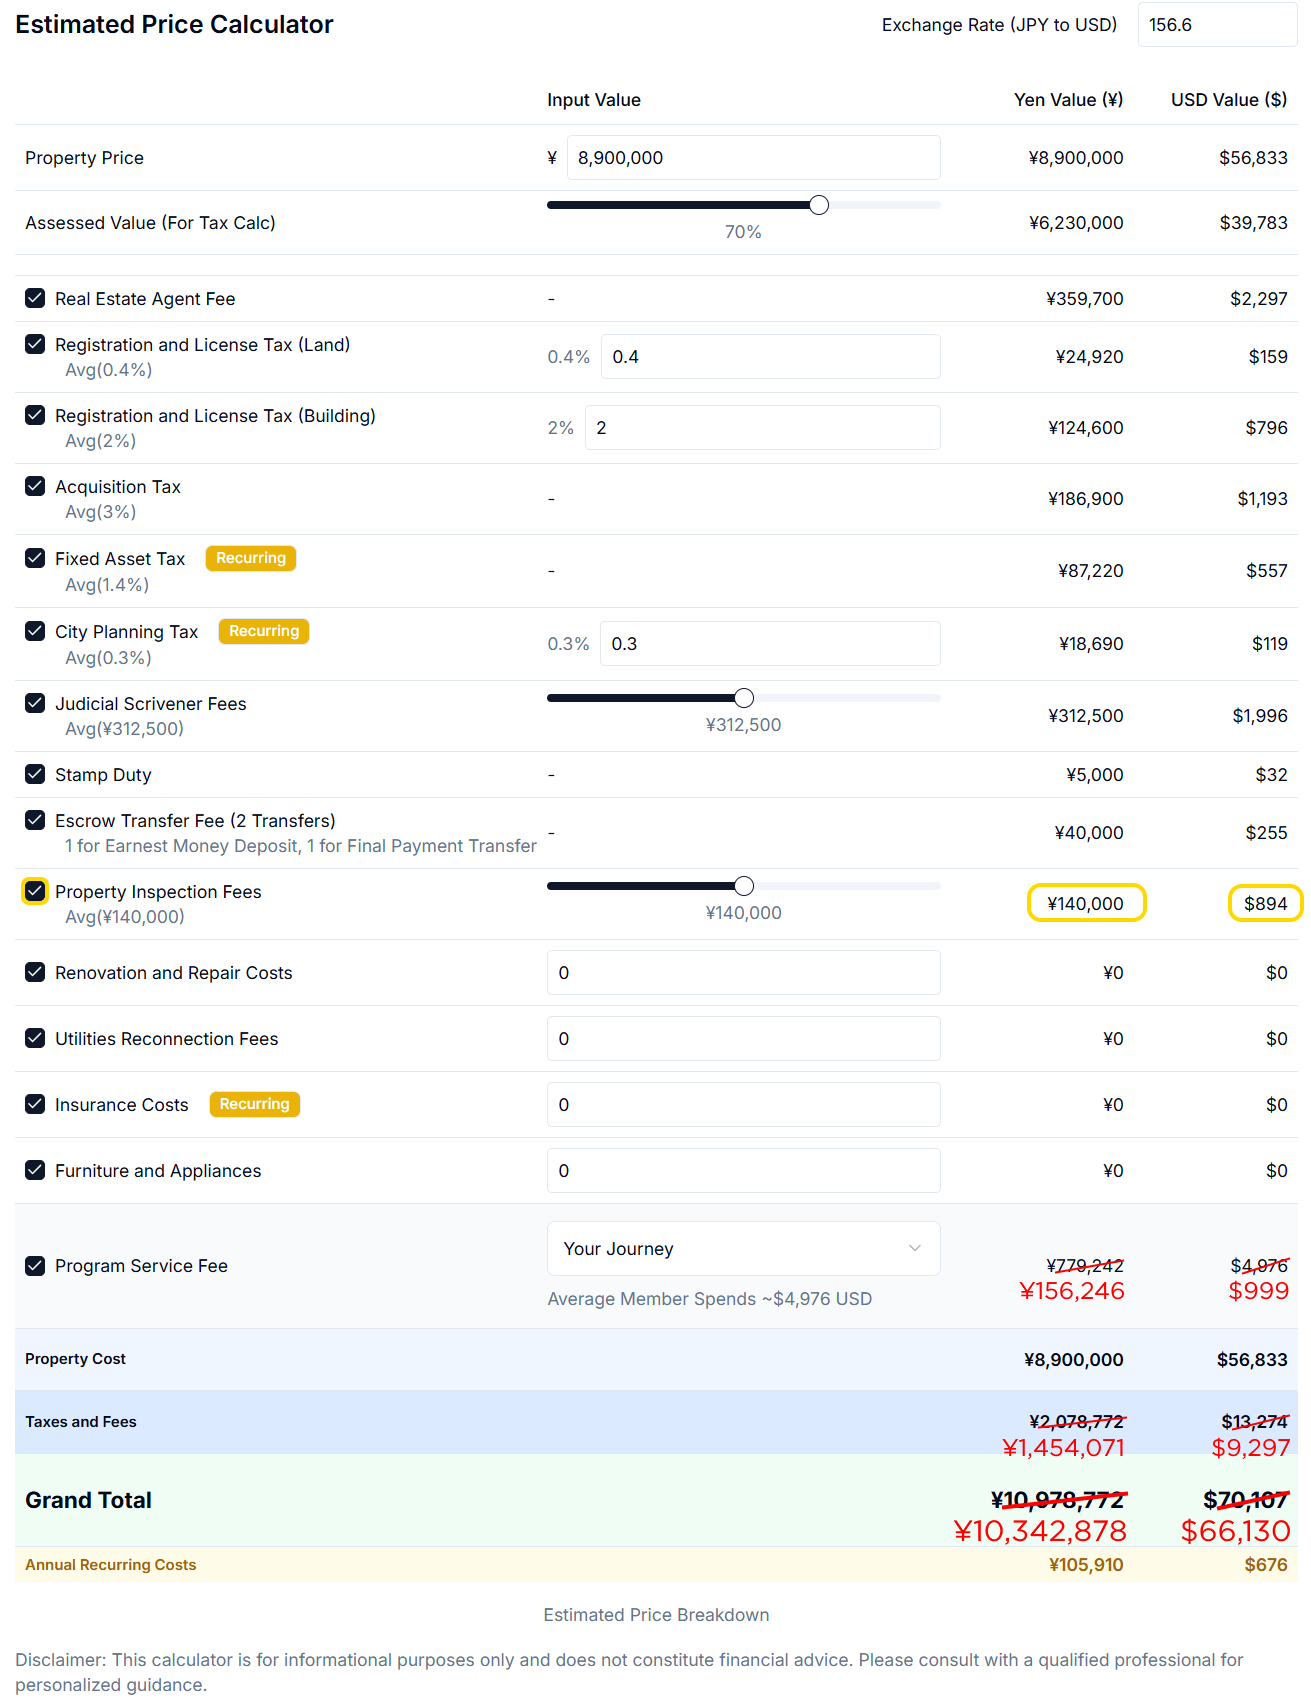Disable the Fixed Asset Tax checkbox

coord(35,558)
